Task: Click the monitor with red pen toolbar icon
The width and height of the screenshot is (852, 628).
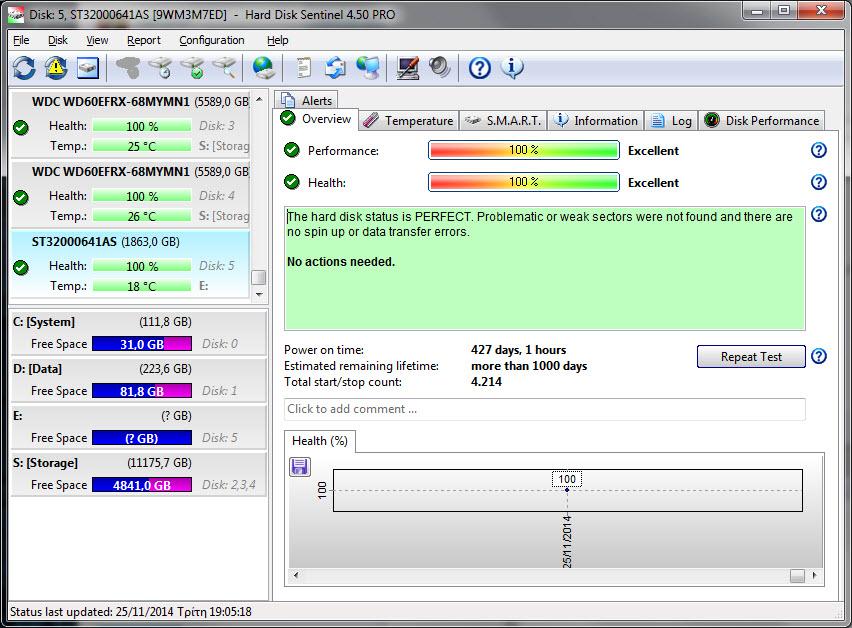Action: click(408, 68)
